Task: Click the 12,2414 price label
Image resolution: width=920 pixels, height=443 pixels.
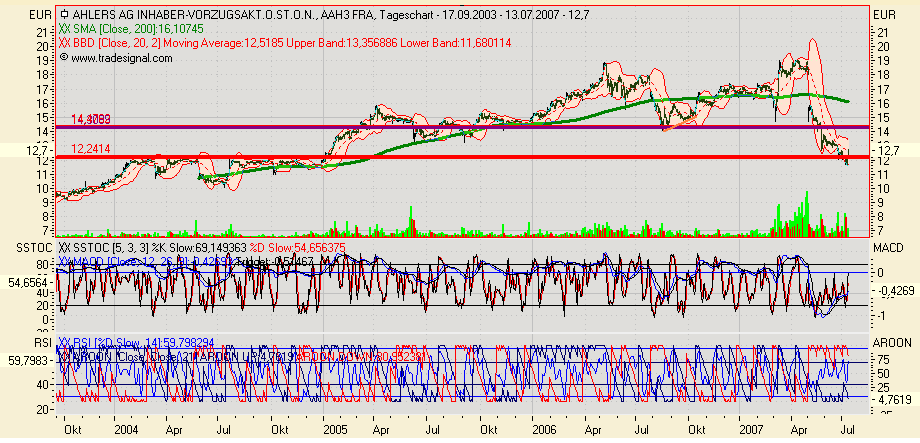Action: (90, 148)
